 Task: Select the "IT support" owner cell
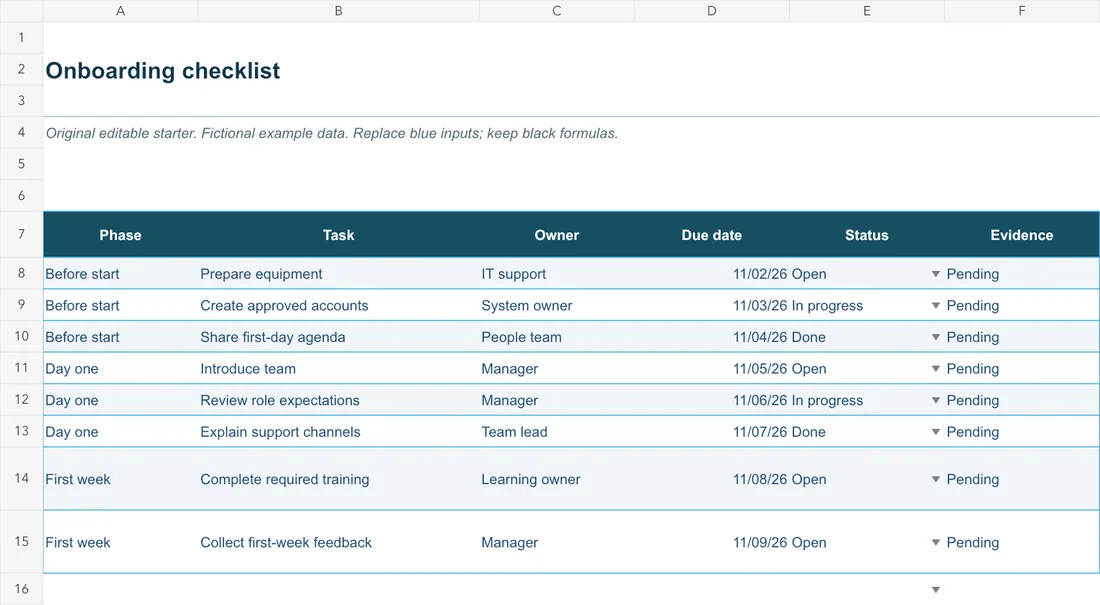556,274
